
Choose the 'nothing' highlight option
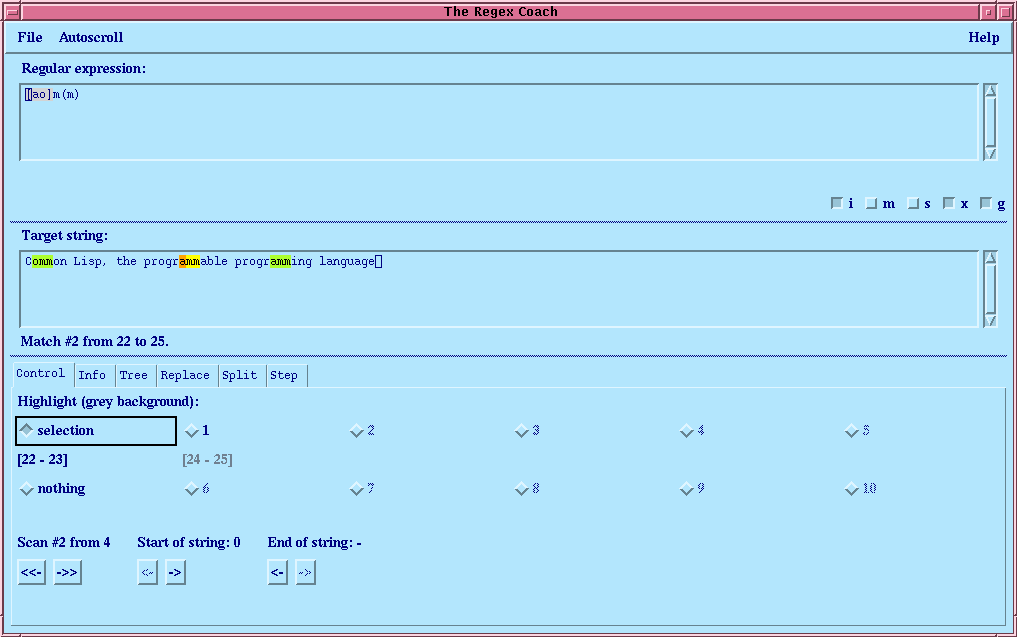click(x=27, y=489)
